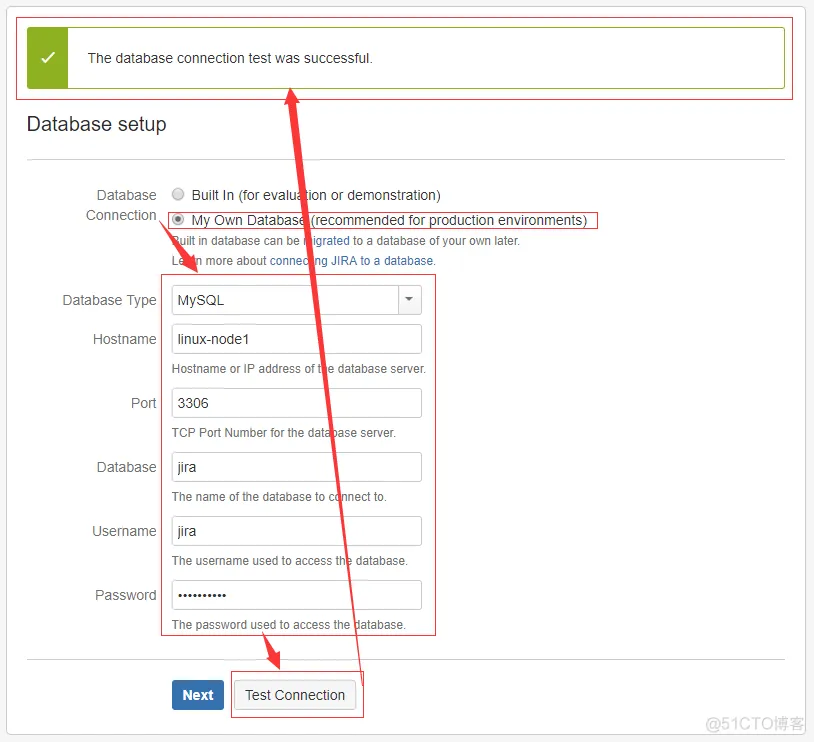Click the Database name input field
The height and width of the screenshot is (742, 814).
[296, 467]
